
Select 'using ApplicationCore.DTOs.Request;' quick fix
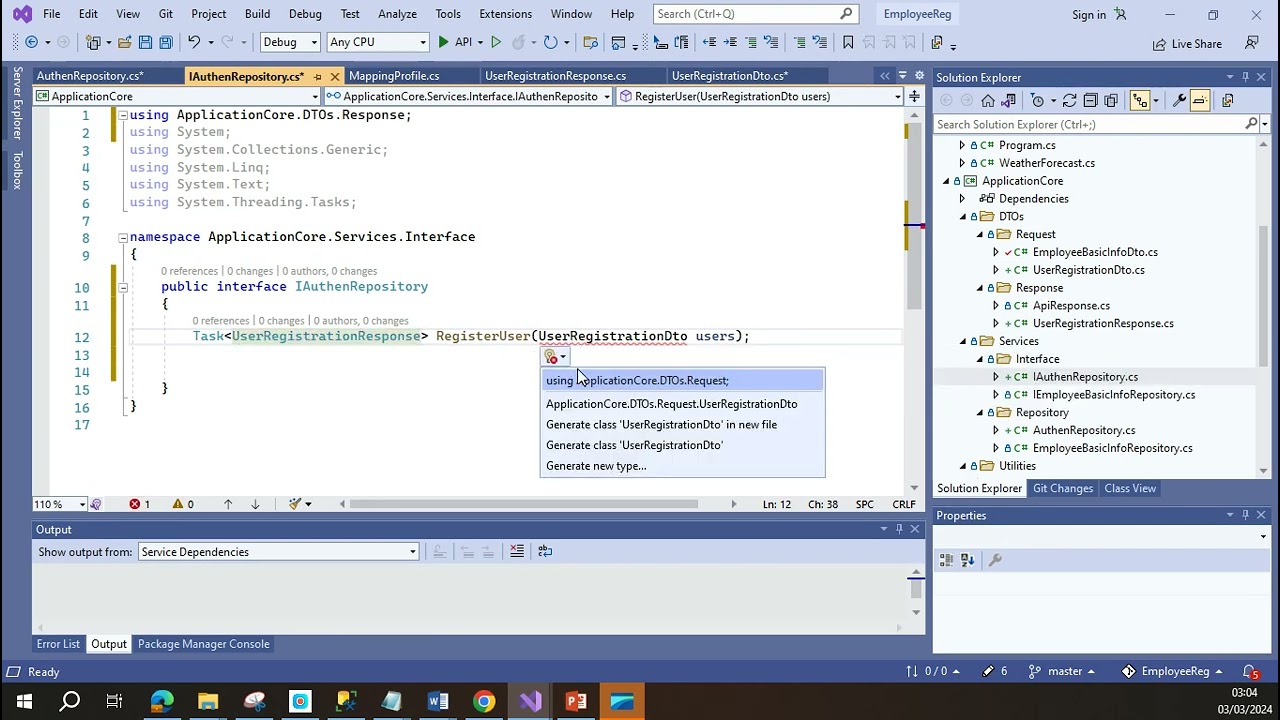(x=683, y=380)
